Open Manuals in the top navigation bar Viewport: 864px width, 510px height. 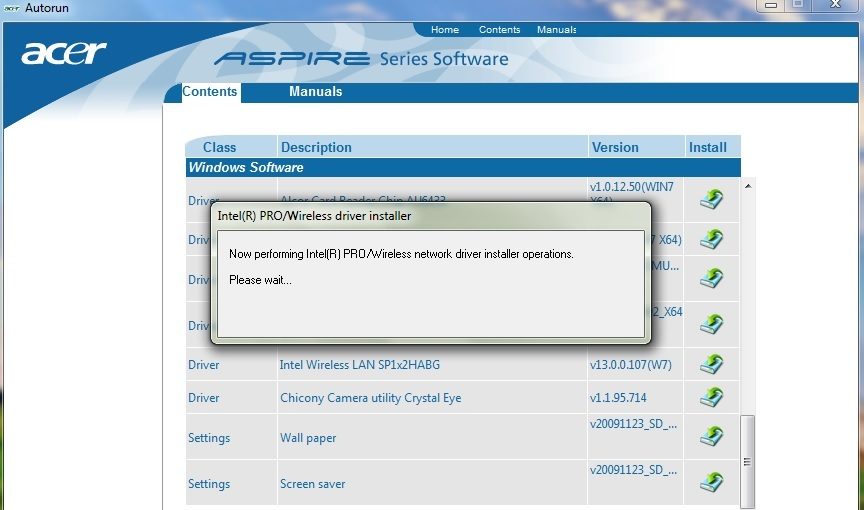557,30
